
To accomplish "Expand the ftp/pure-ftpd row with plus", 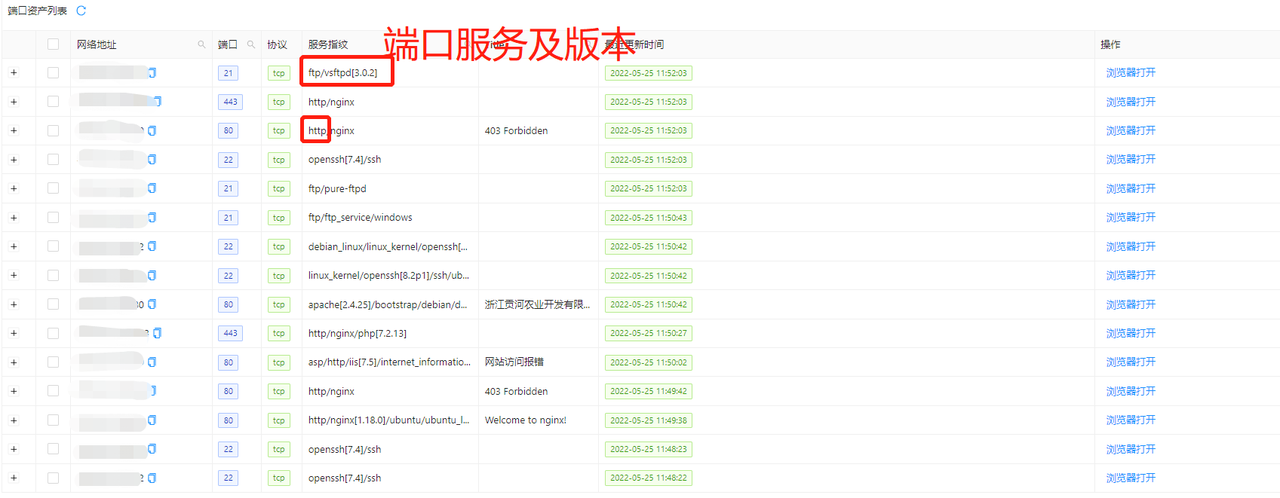I will tap(14, 189).
